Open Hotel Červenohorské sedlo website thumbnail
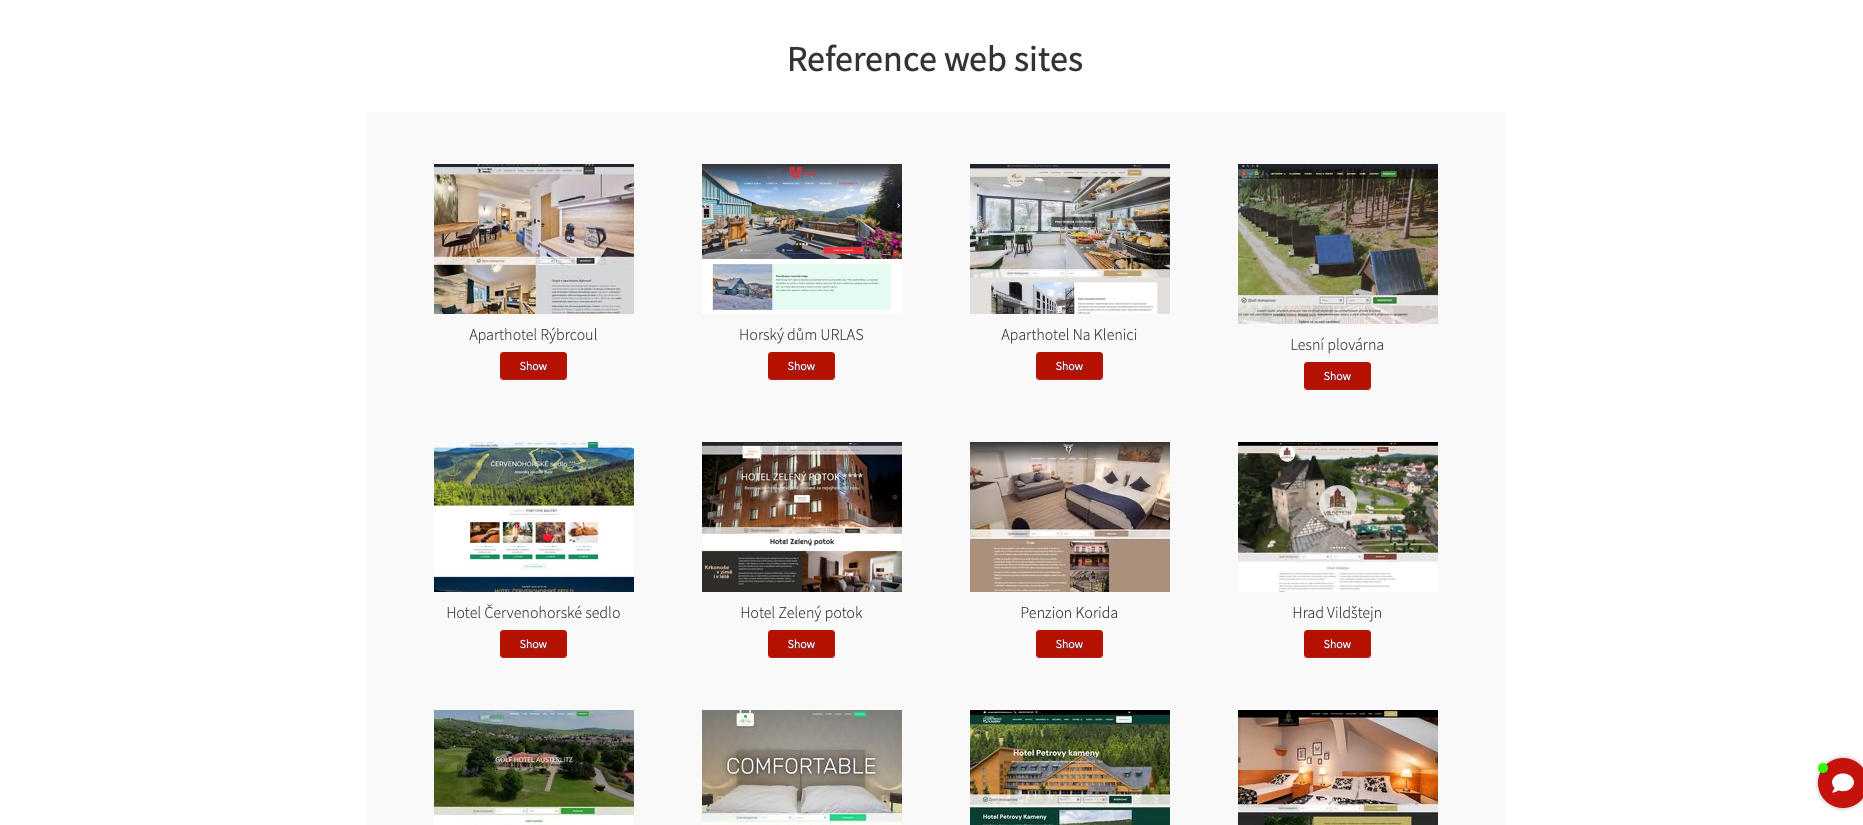Image resolution: width=1863 pixels, height=825 pixels. pos(534,517)
